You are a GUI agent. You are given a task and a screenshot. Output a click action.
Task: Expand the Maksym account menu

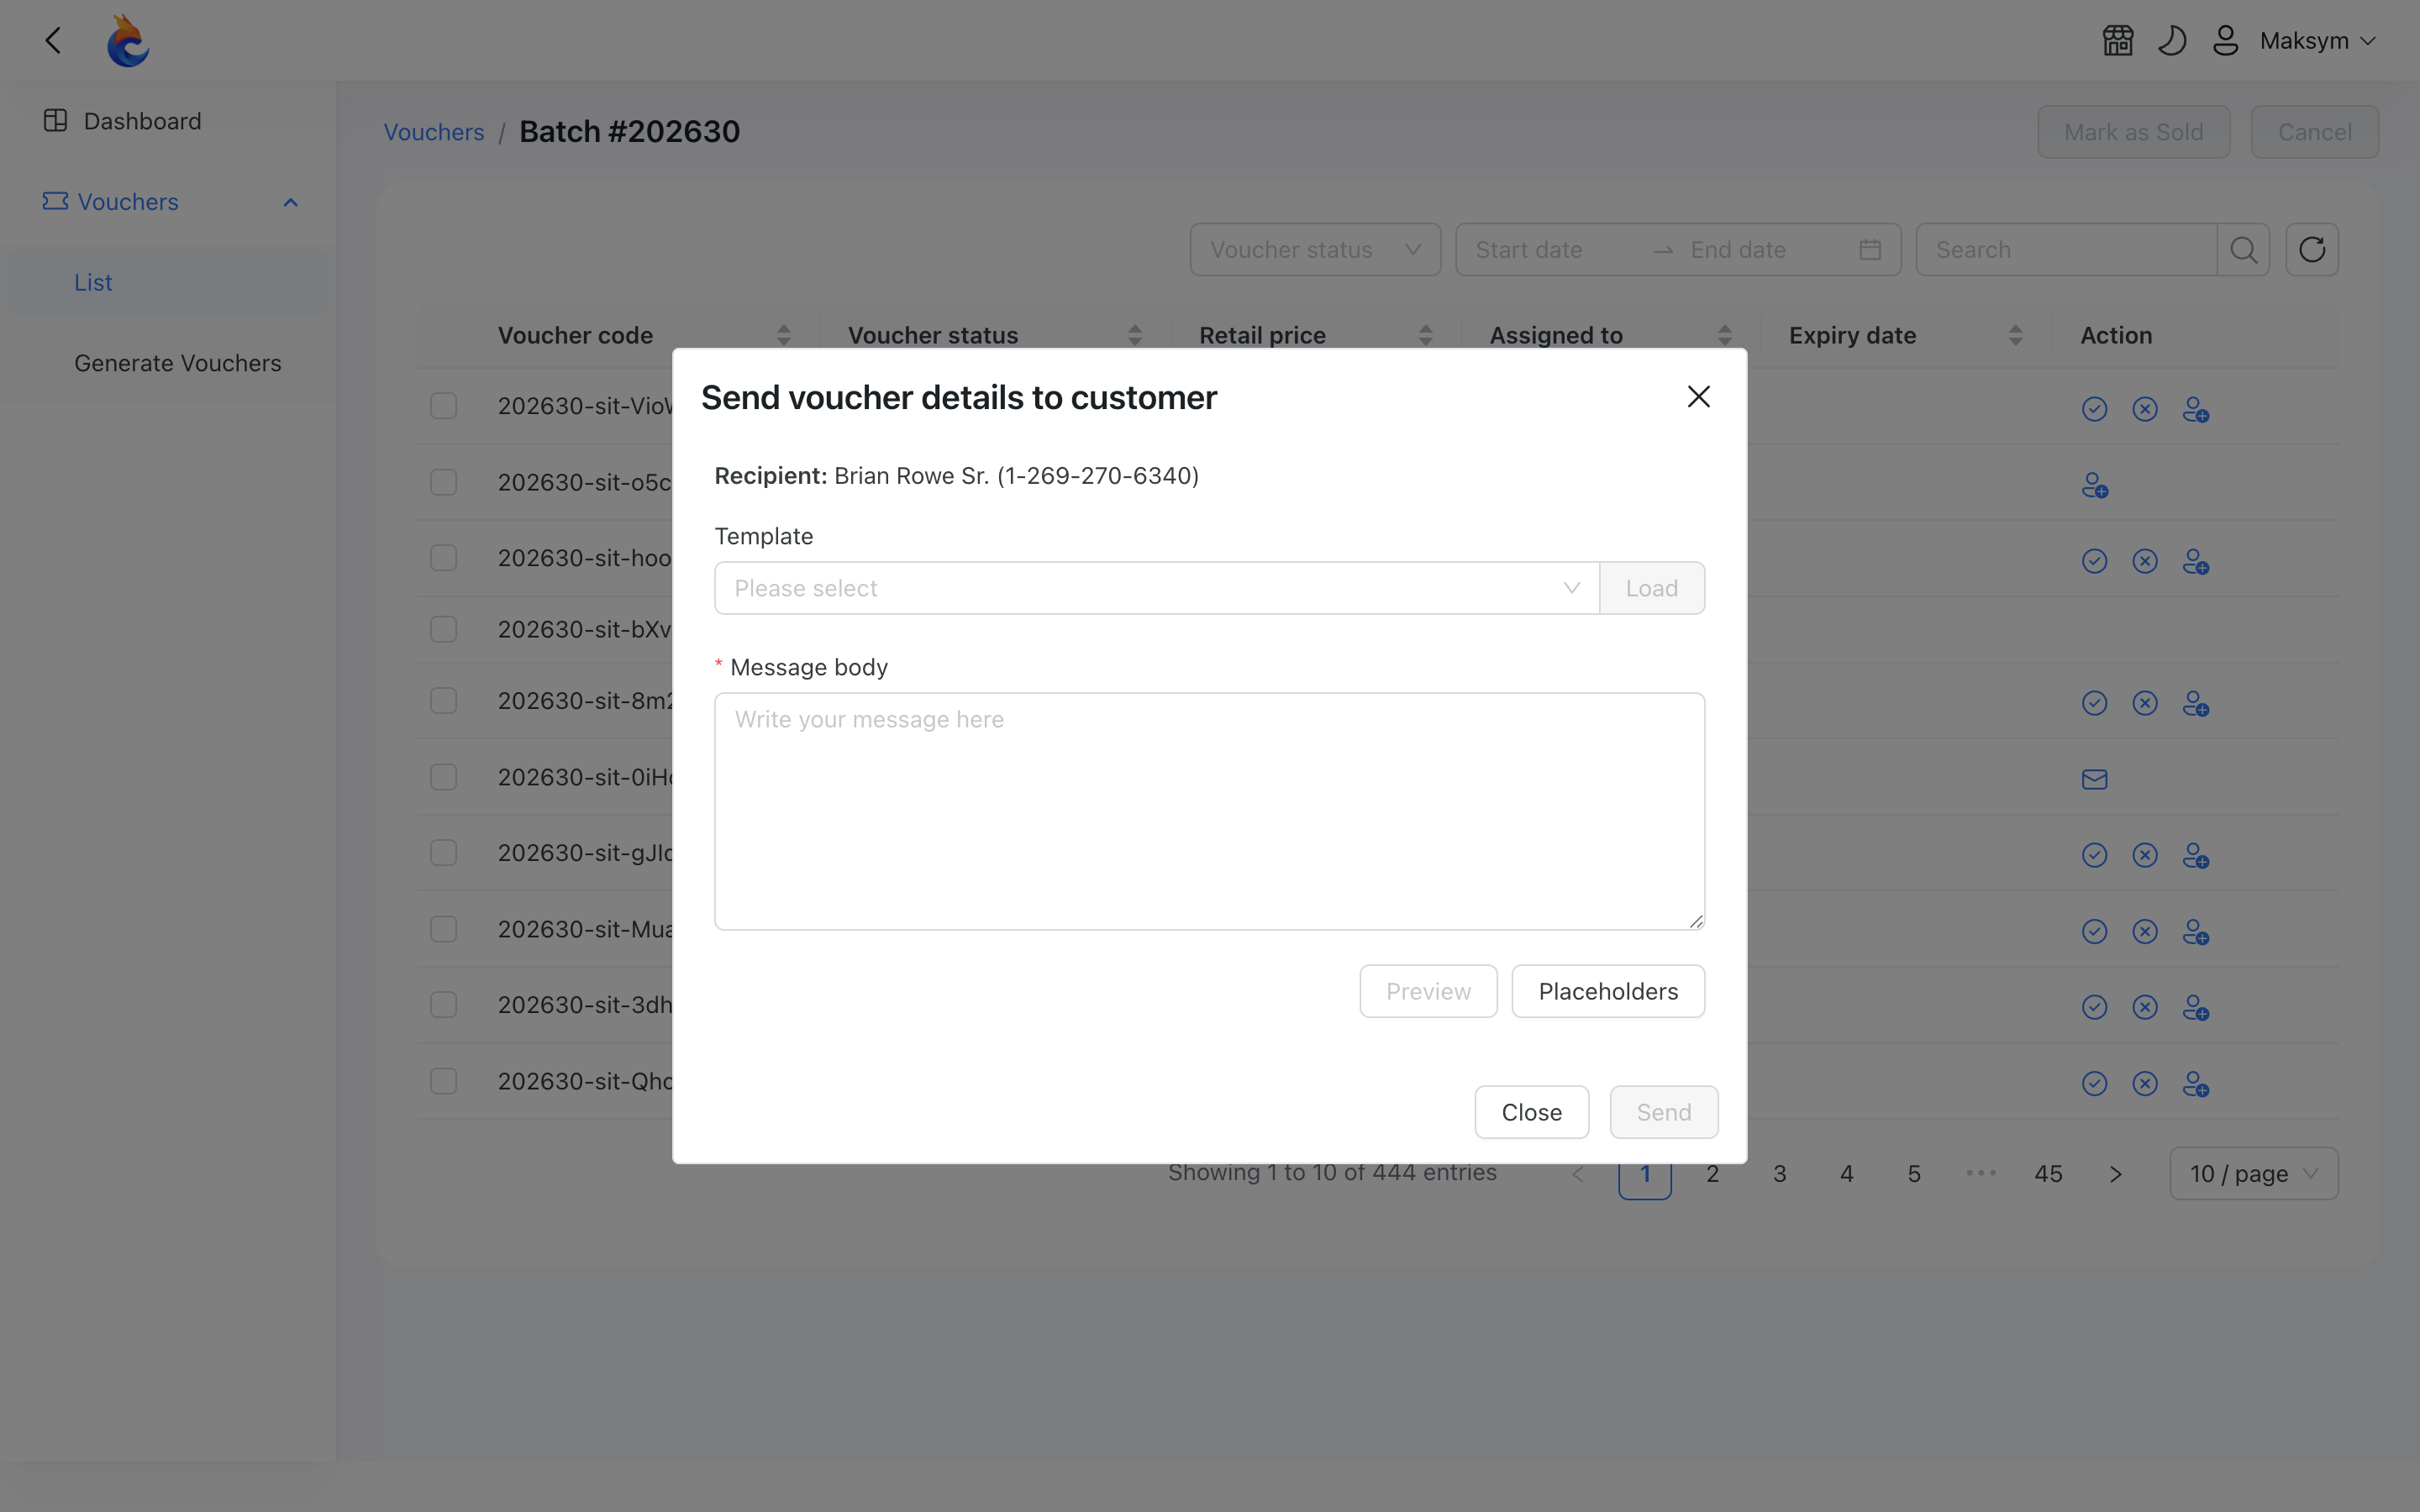tap(2317, 41)
